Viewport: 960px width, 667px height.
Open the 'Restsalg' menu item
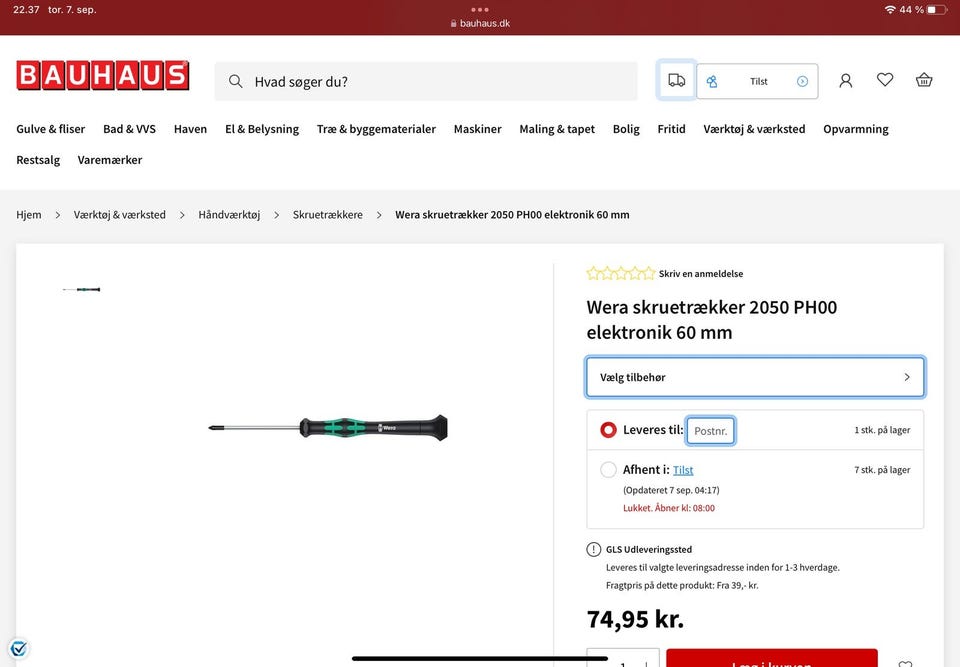click(x=38, y=160)
